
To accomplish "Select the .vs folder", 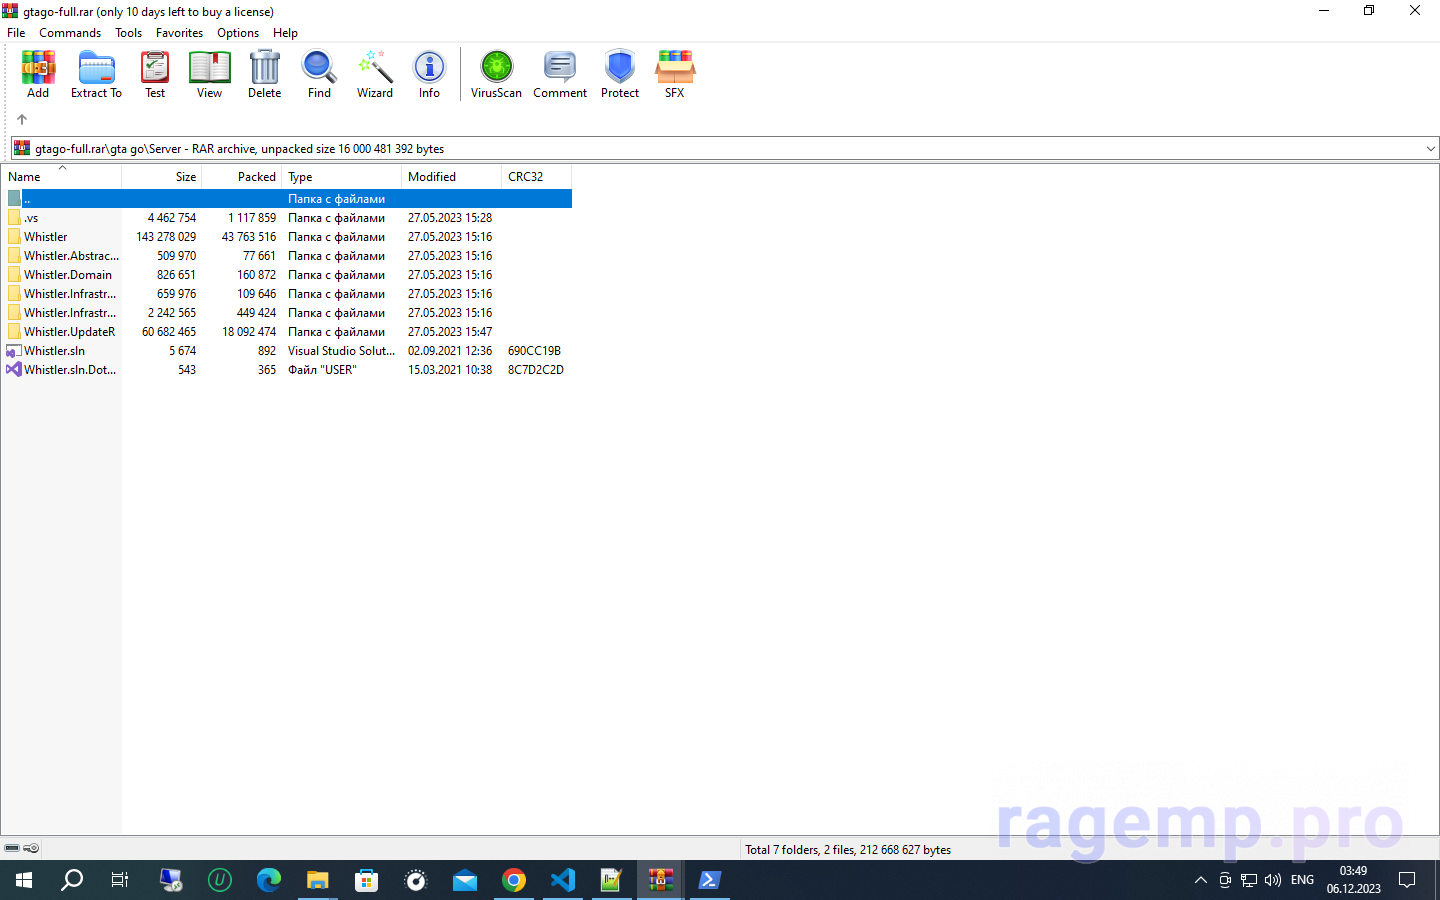I will pos(31,217).
